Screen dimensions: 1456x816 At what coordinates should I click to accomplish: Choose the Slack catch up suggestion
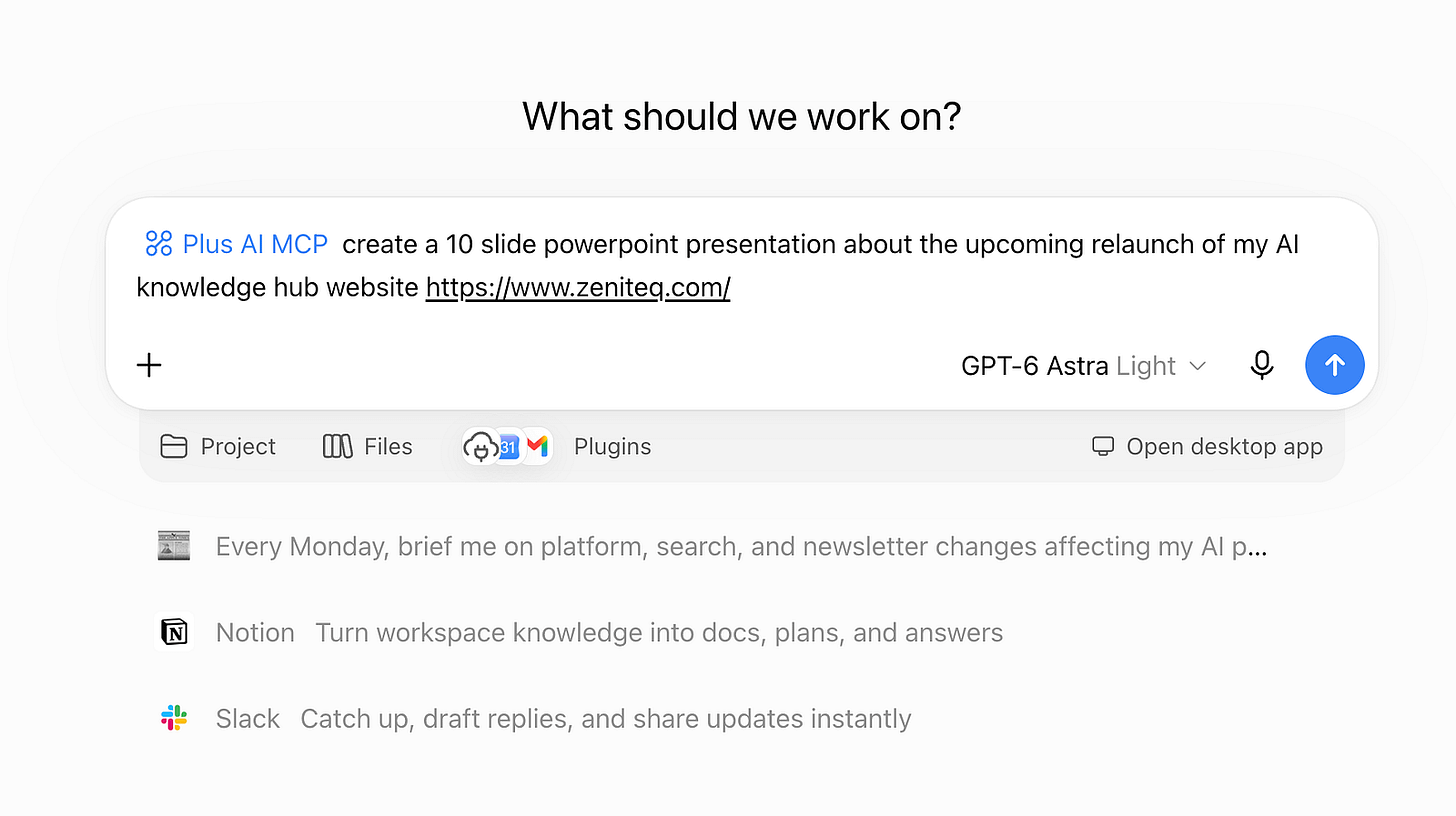coord(535,718)
